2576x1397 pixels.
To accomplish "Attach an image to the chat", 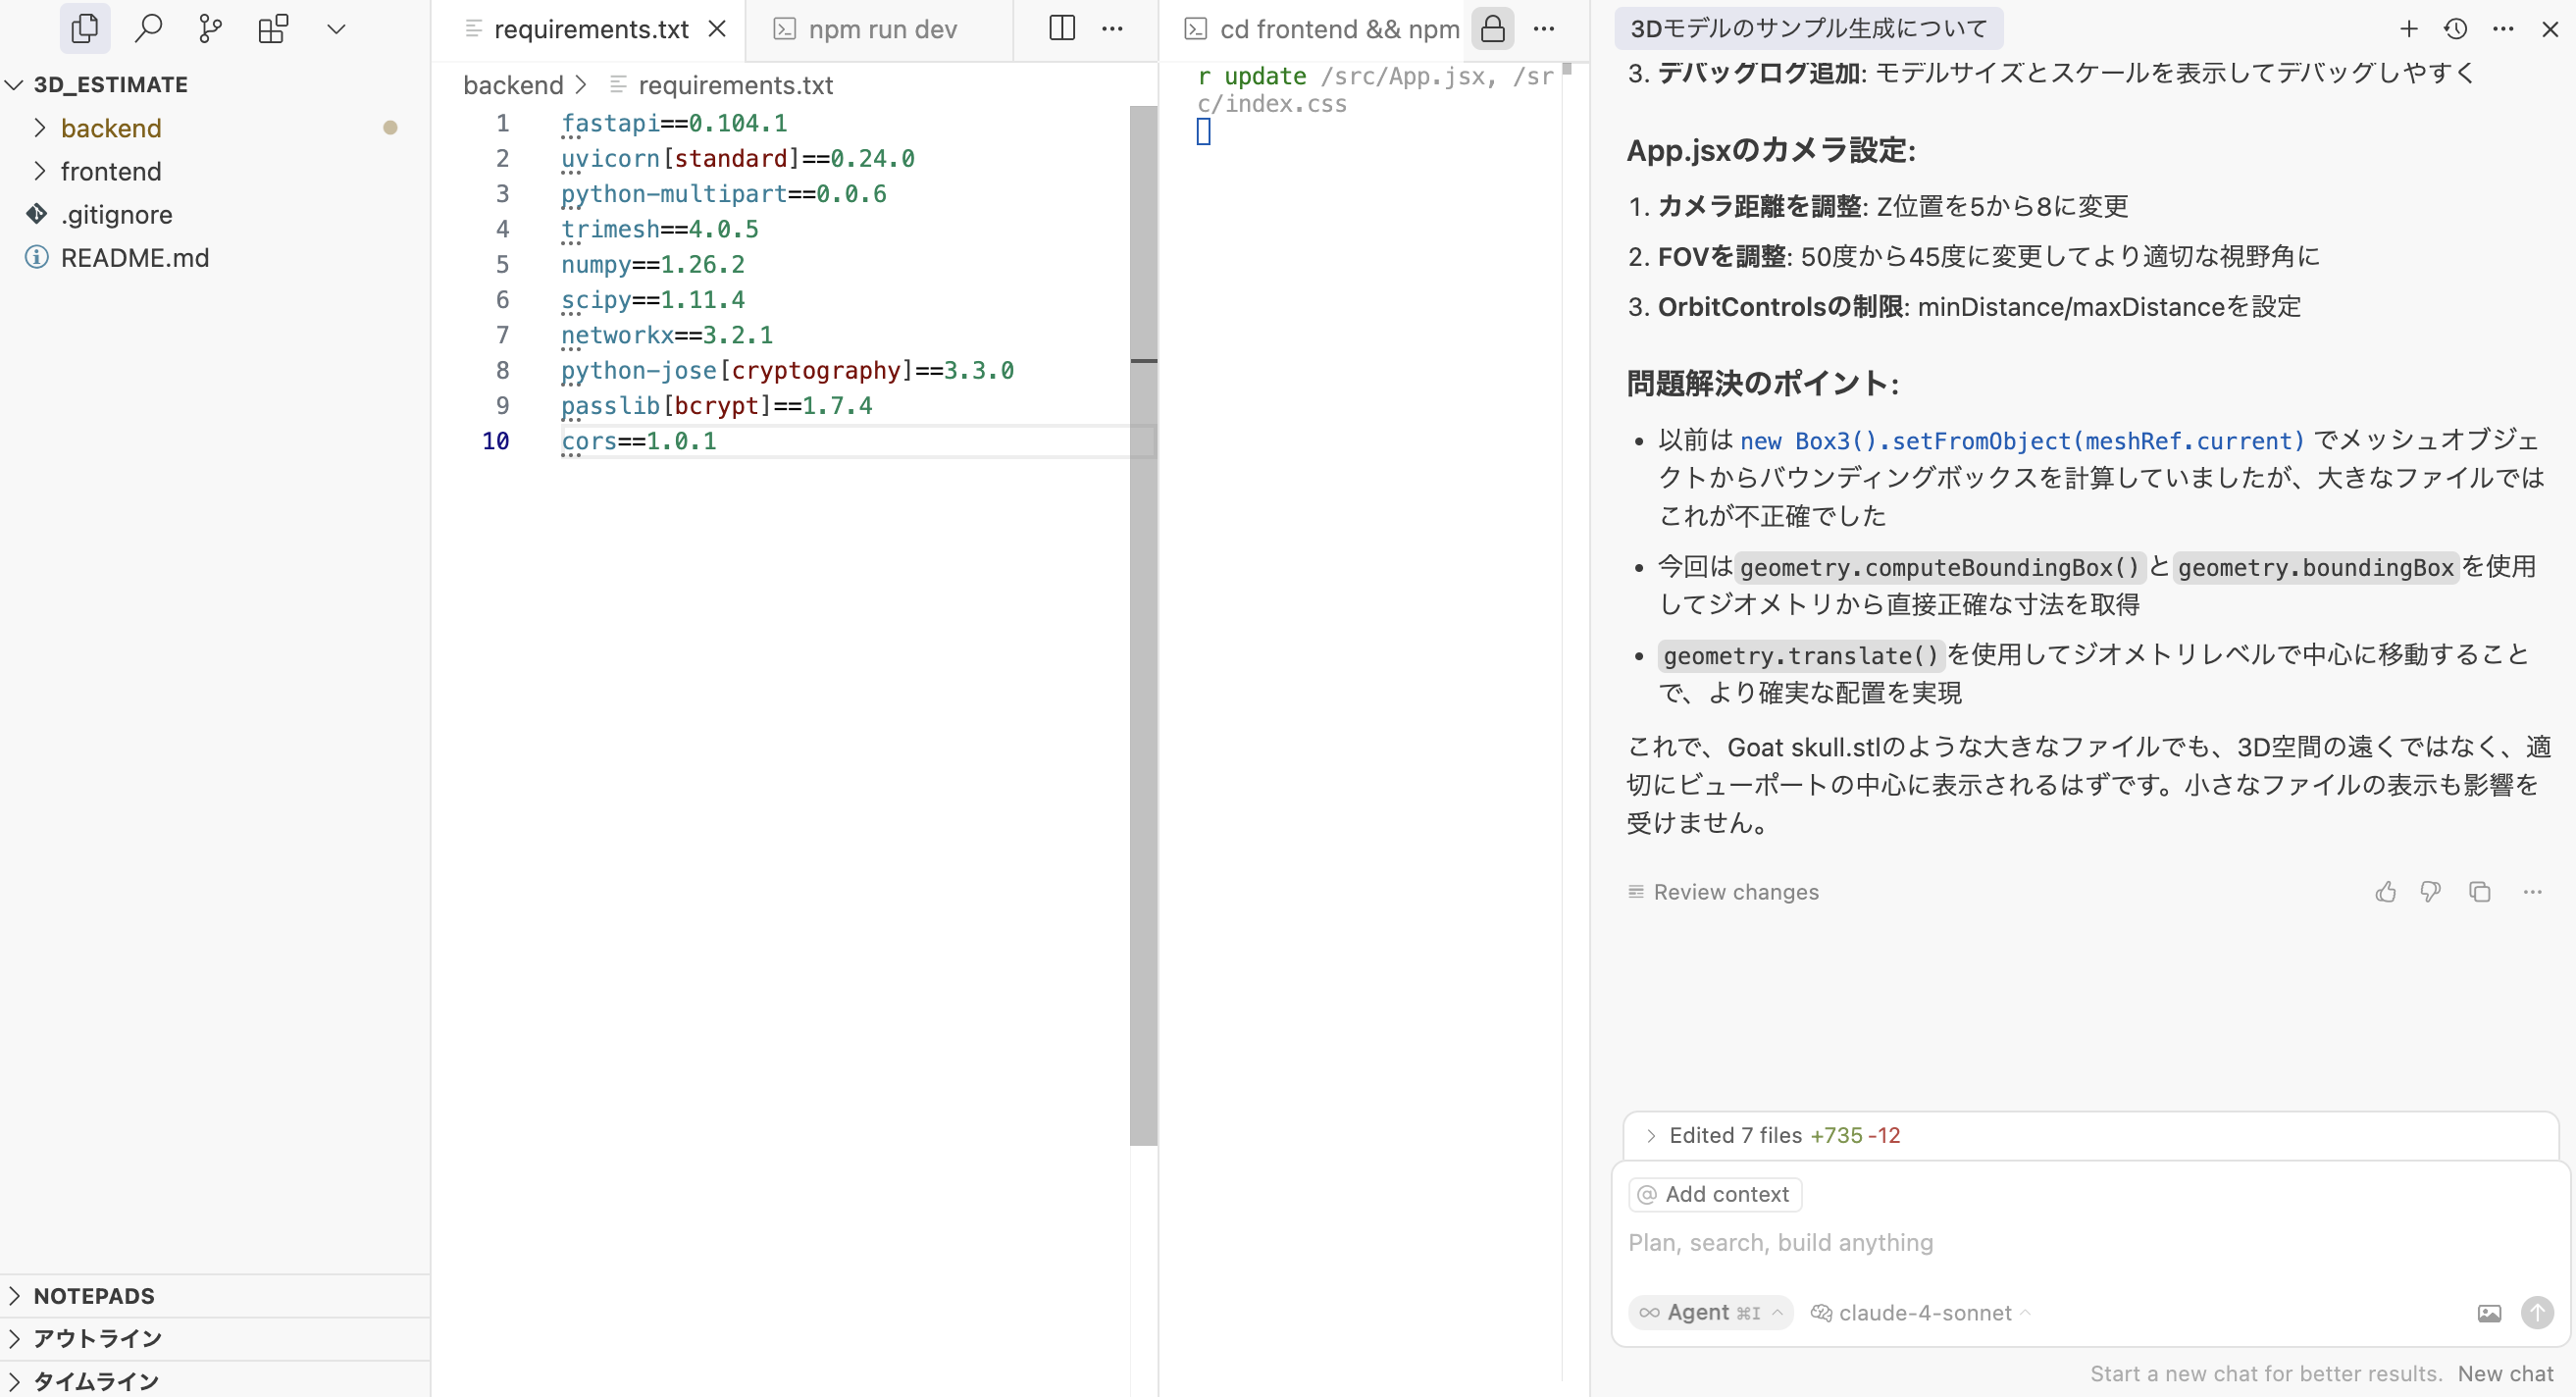I will [x=2489, y=1312].
